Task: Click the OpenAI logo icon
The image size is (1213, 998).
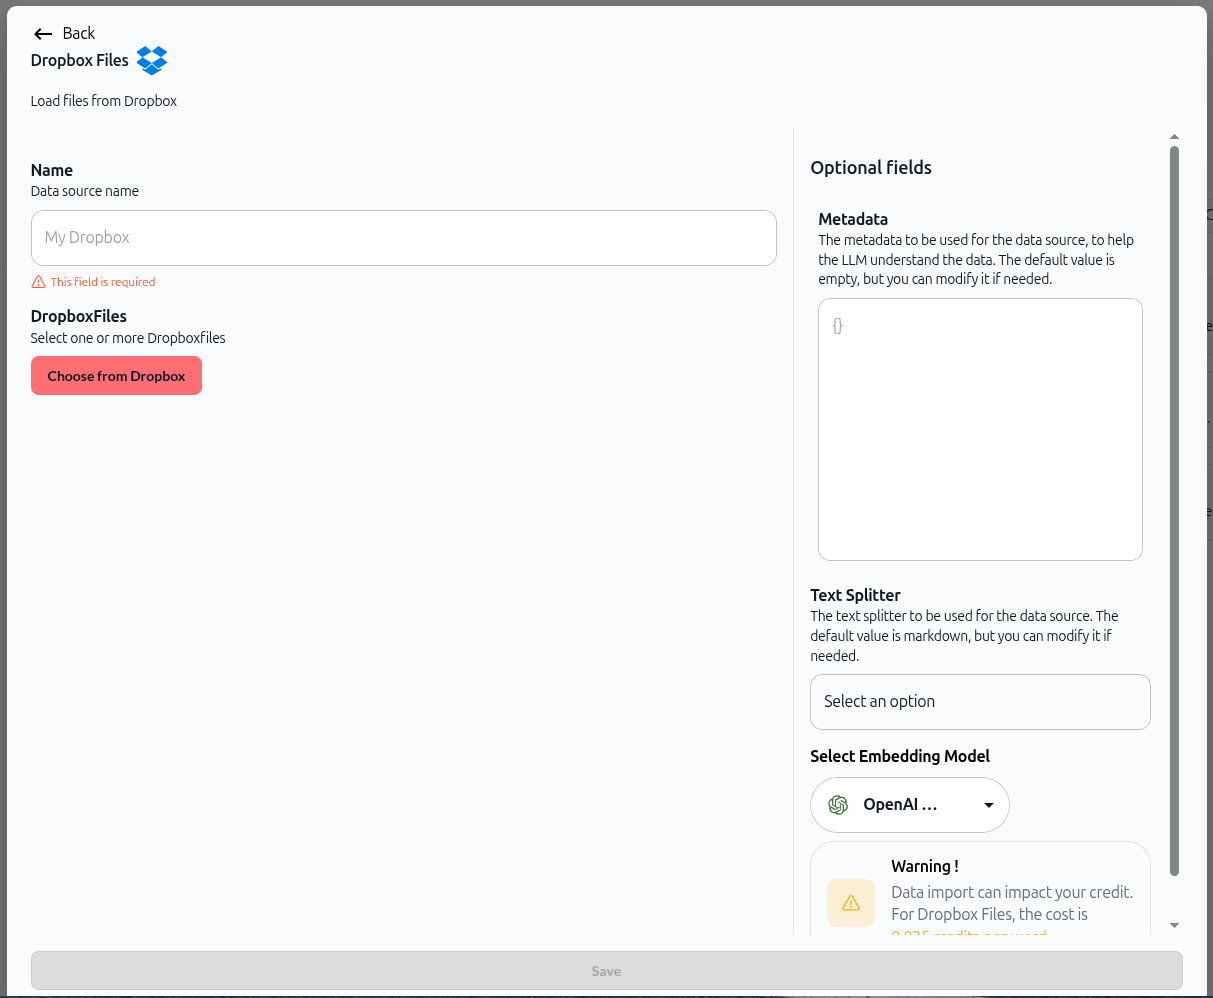Action: tap(838, 805)
